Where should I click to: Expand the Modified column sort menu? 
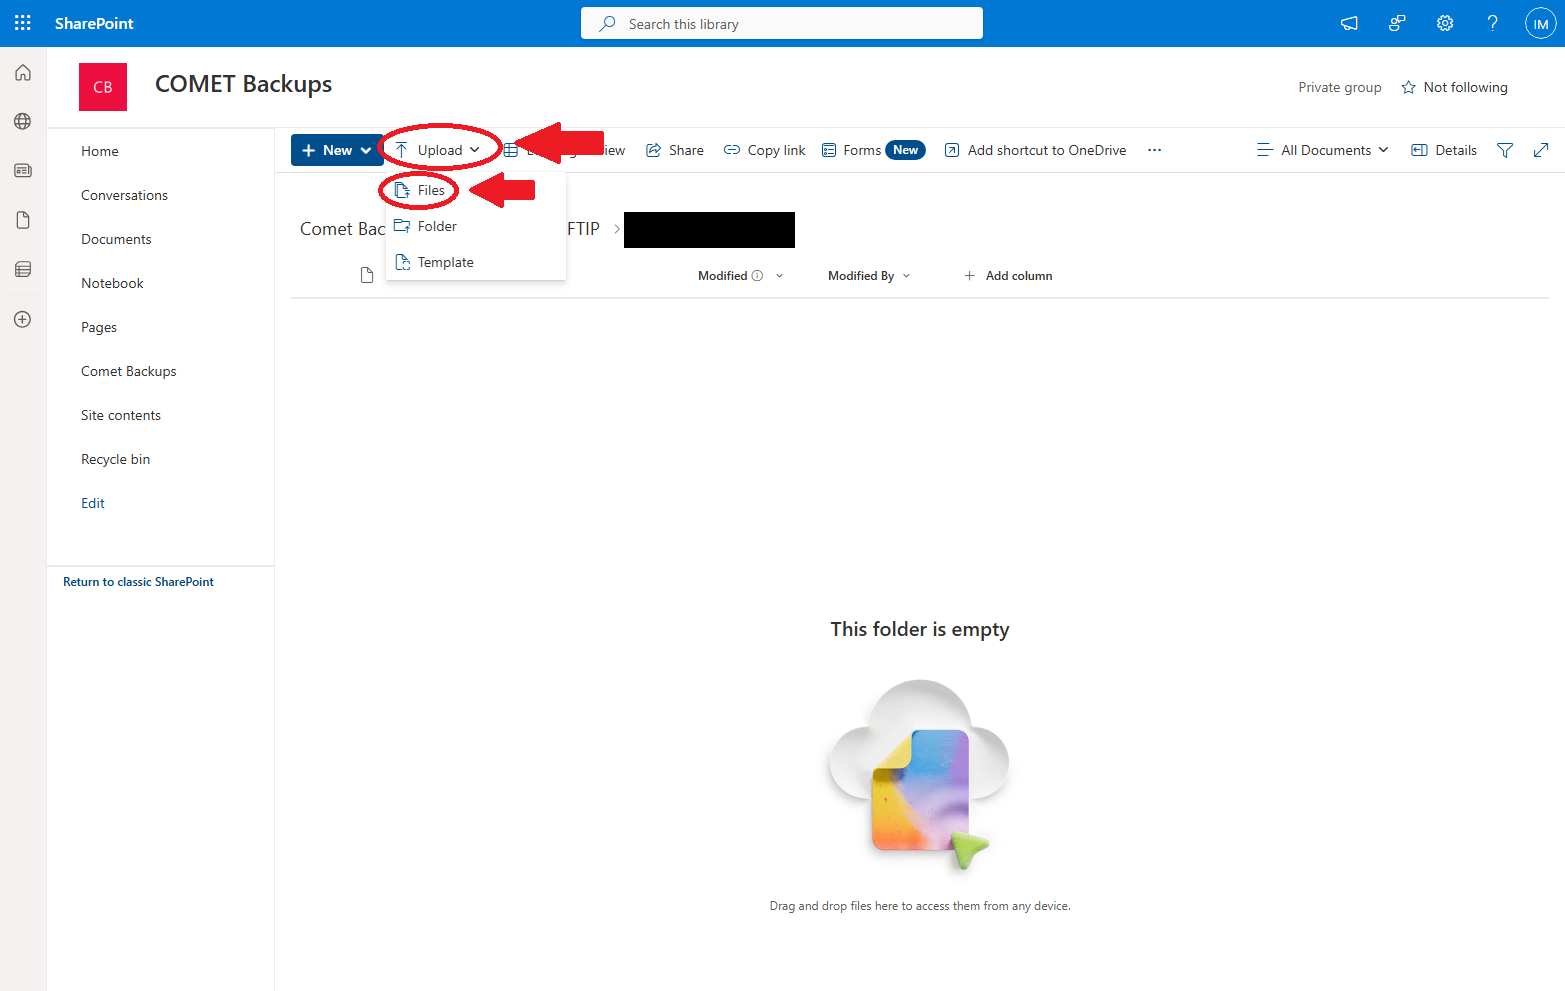point(780,276)
